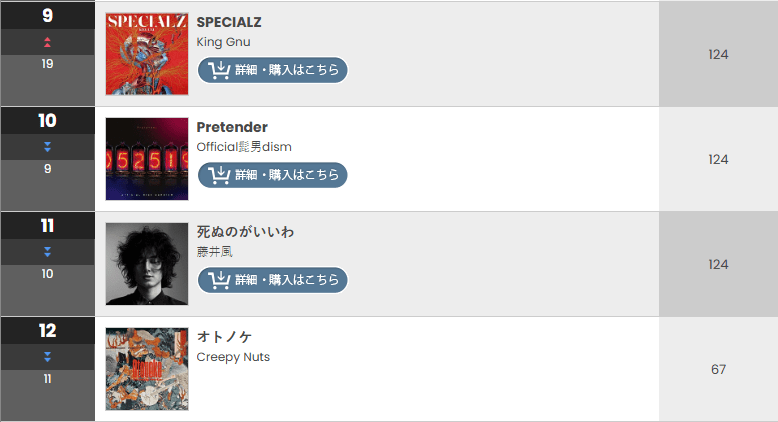The width and height of the screenshot is (778, 422).
Task: Open the Pretender song title link
Action: point(232,127)
